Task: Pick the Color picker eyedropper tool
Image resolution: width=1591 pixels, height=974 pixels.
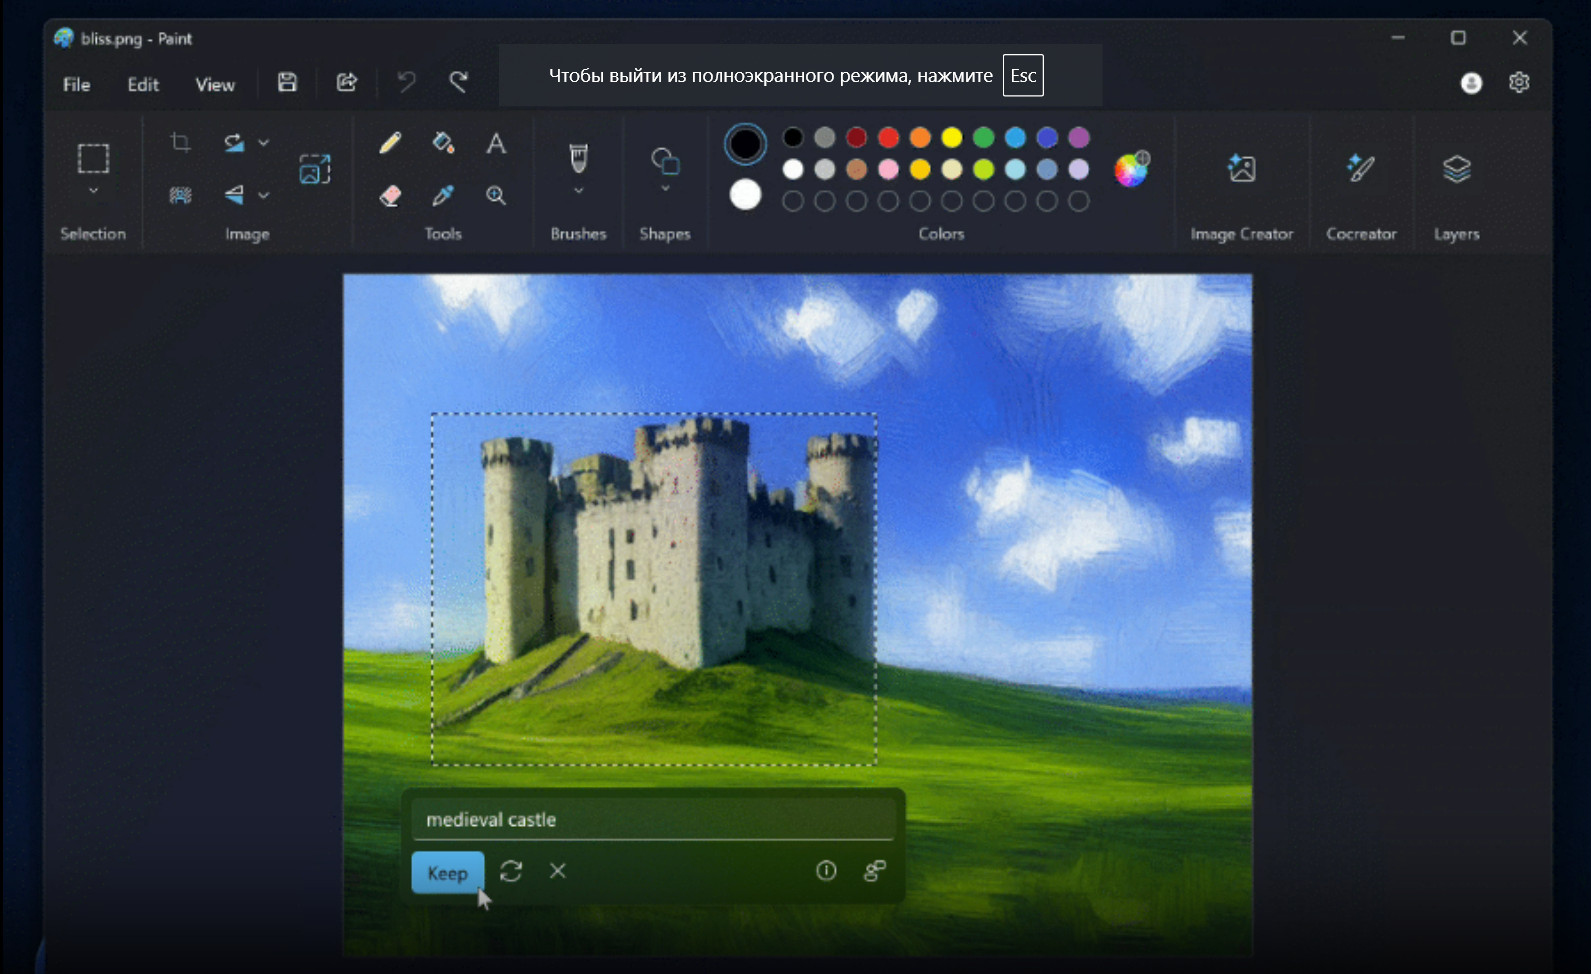Action: click(x=443, y=196)
